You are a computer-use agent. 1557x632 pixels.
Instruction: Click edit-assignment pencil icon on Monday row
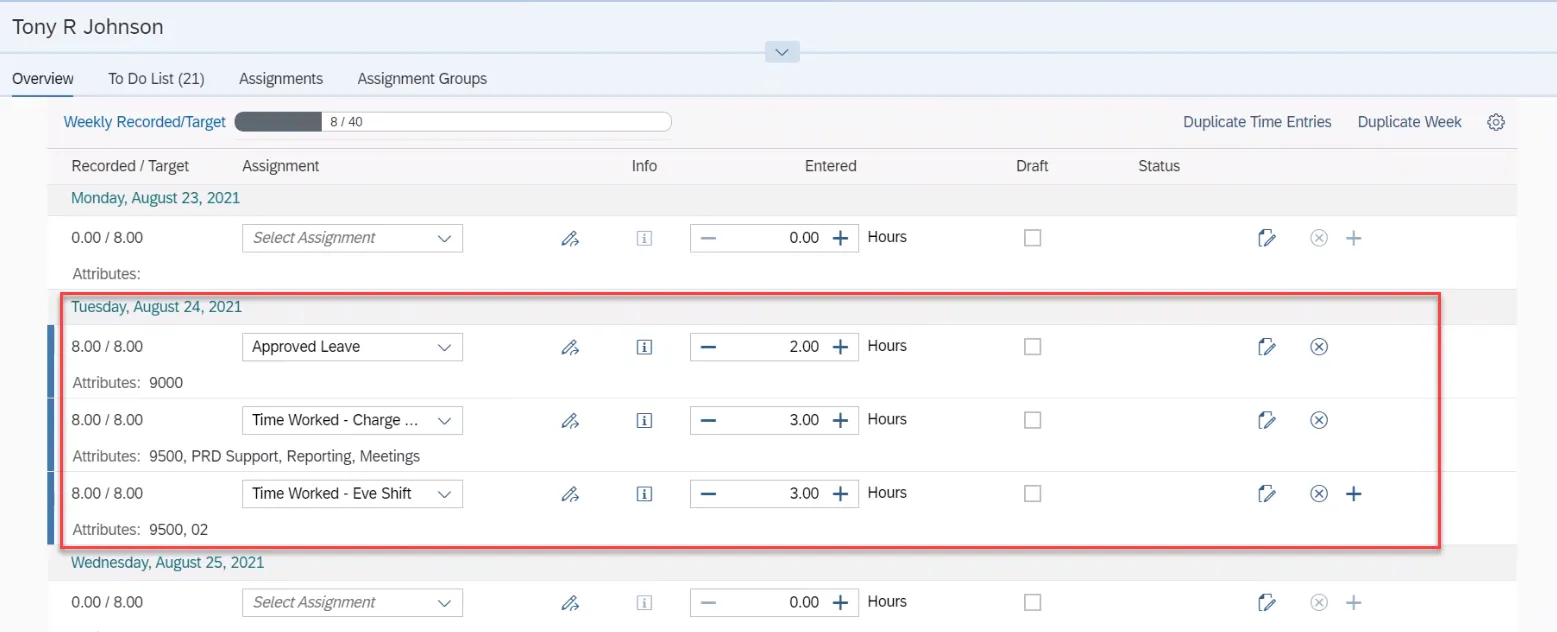point(570,238)
